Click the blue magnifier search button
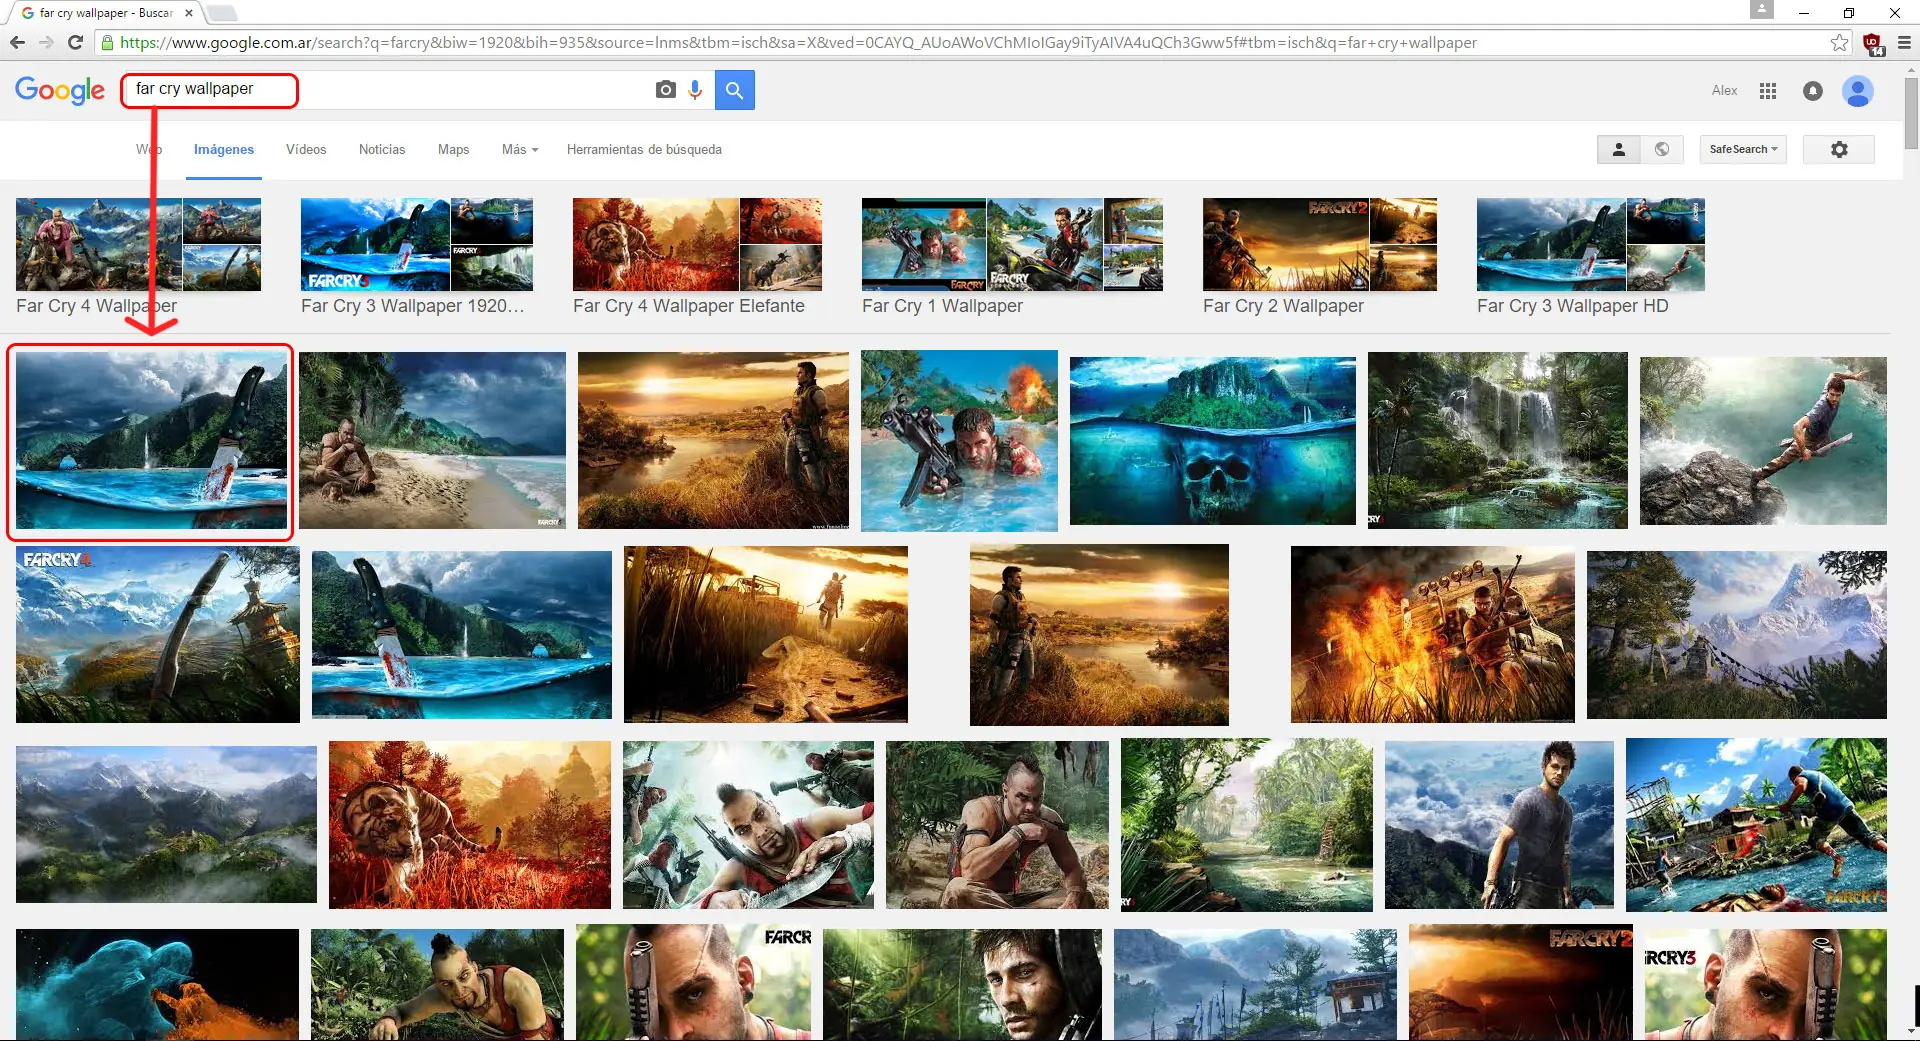 point(735,90)
